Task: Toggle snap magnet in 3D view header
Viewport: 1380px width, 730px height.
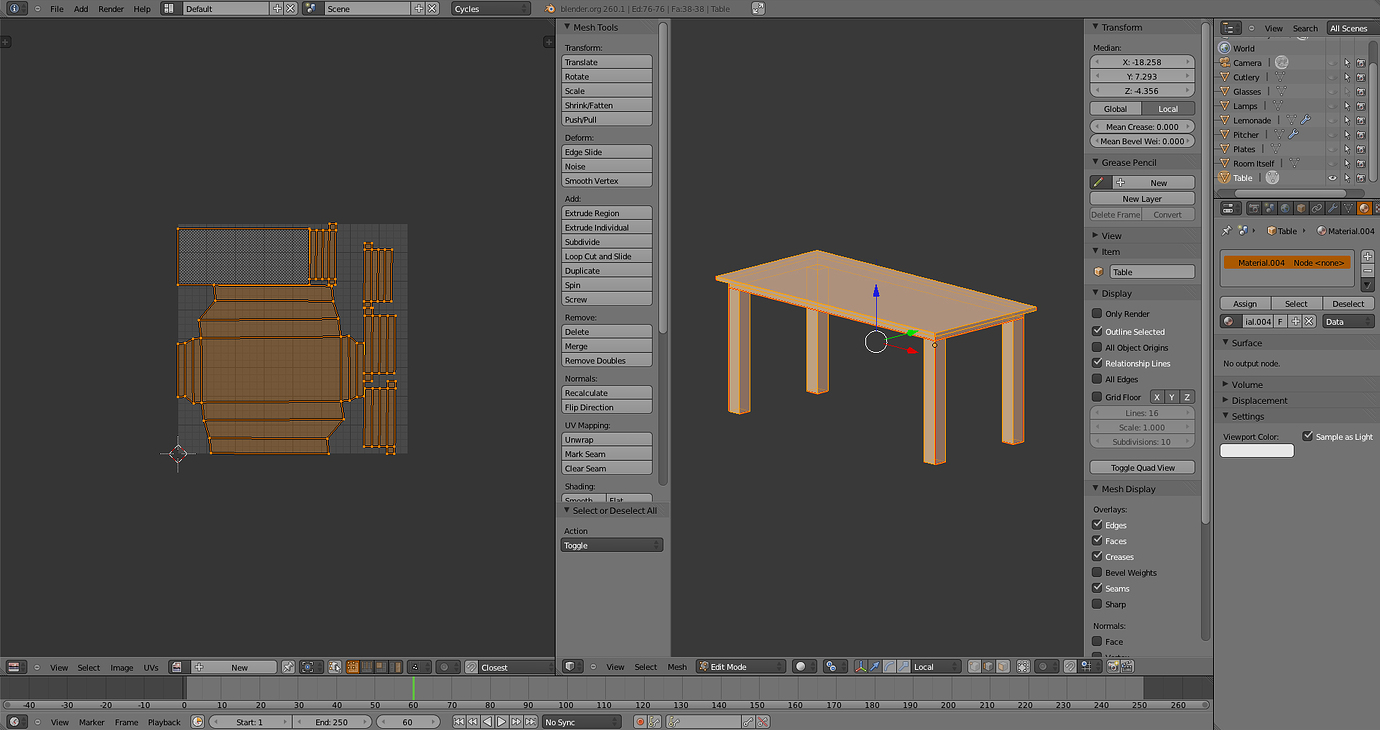Action: 1070,666
